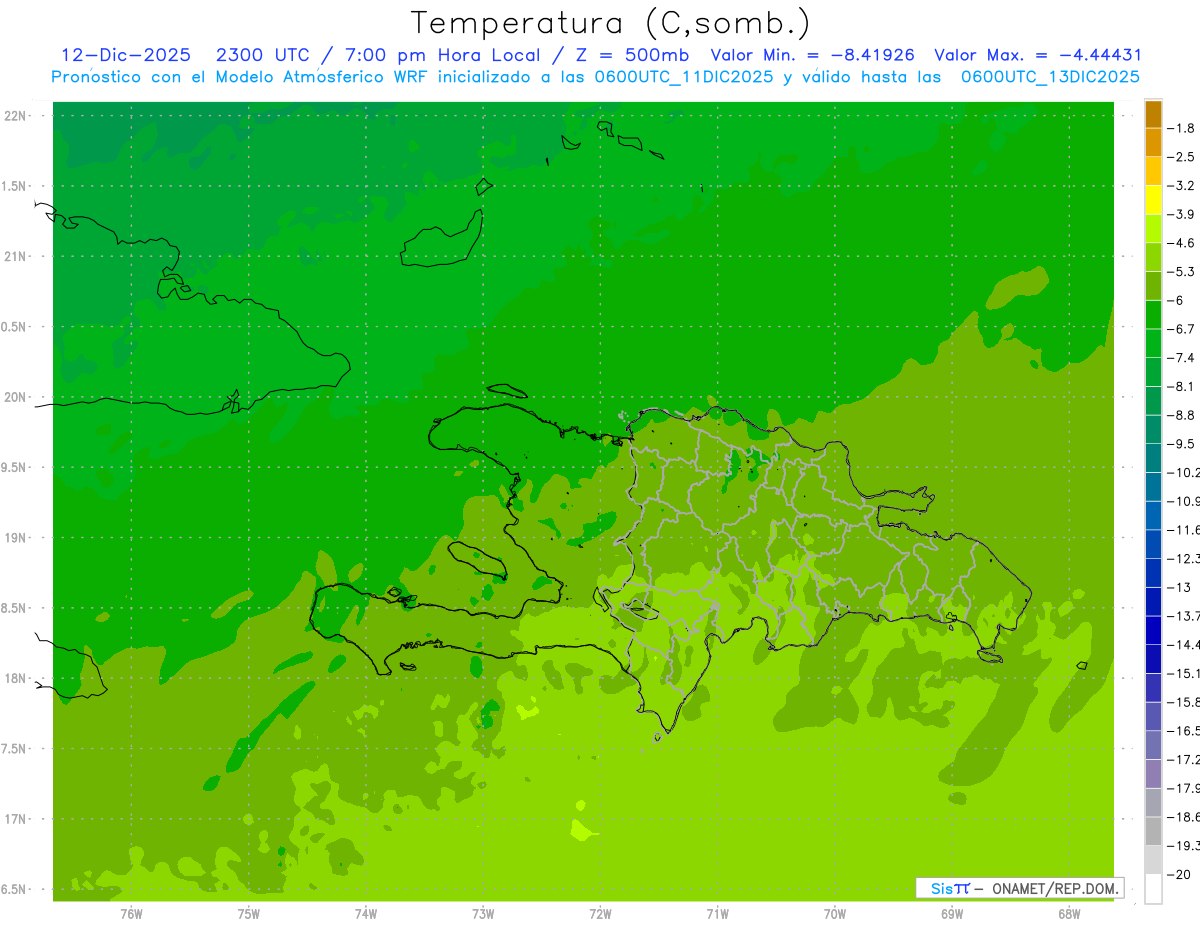Click the '19N' latitude label
1200x927 pixels.
coord(16,537)
